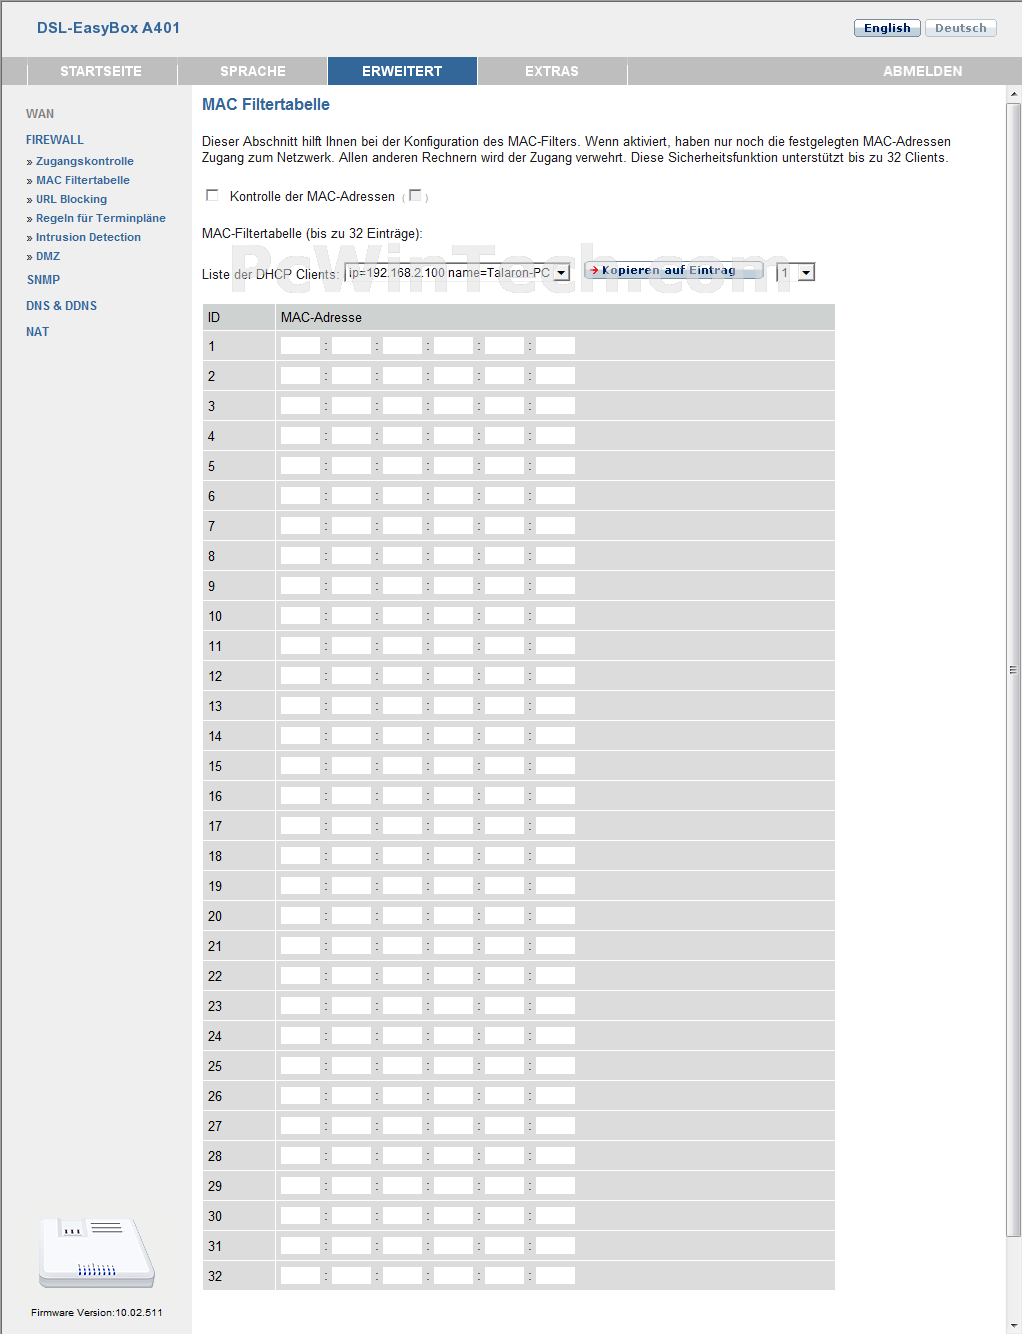
Task: Open the MAC Filtertabelle sidebar link
Action: point(83,180)
